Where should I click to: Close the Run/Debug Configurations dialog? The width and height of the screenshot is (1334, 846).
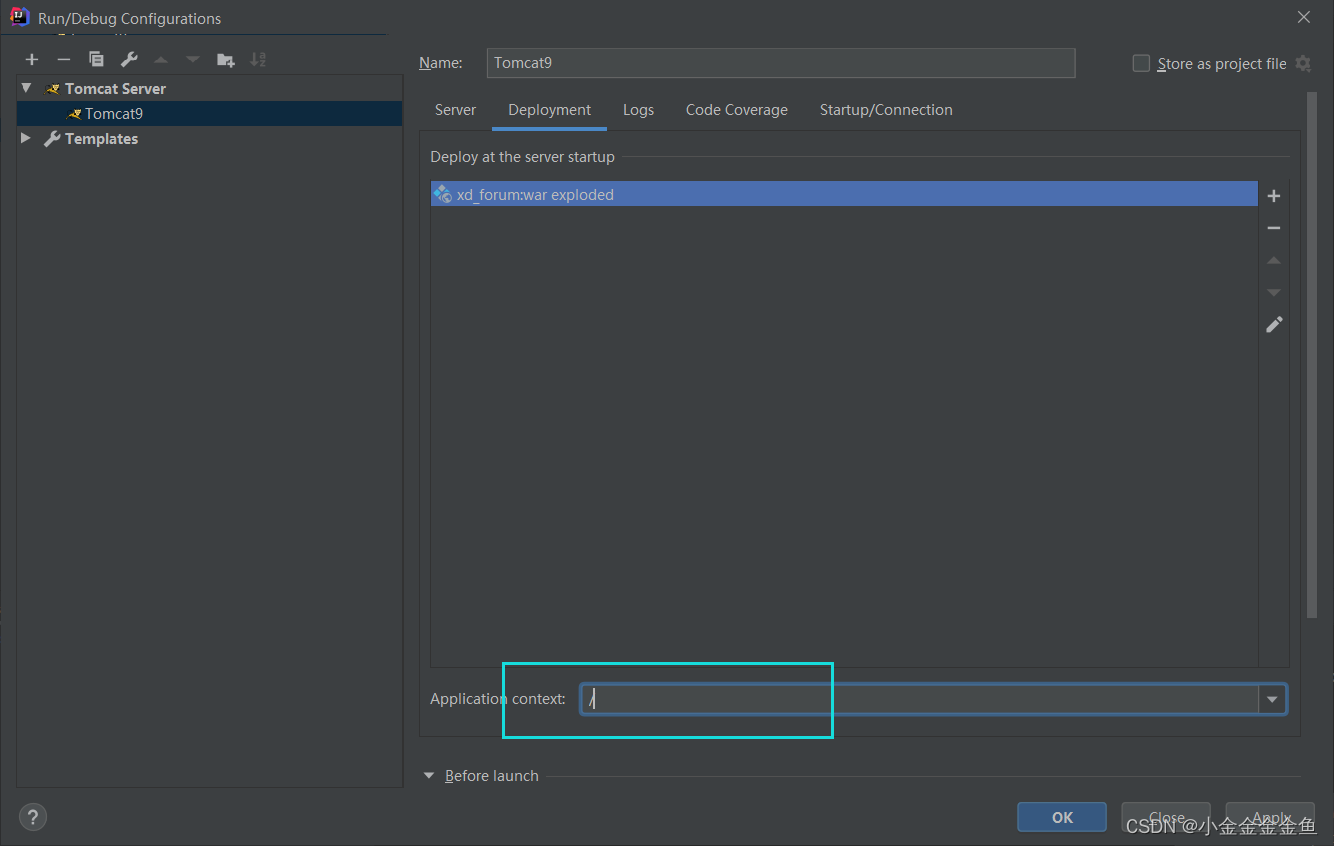(x=1304, y=17)
